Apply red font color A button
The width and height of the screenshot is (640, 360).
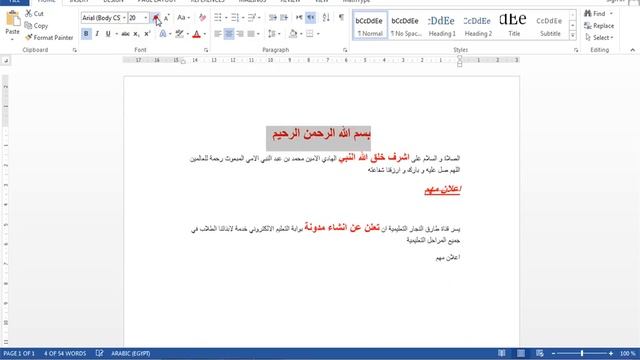[196, 34]
